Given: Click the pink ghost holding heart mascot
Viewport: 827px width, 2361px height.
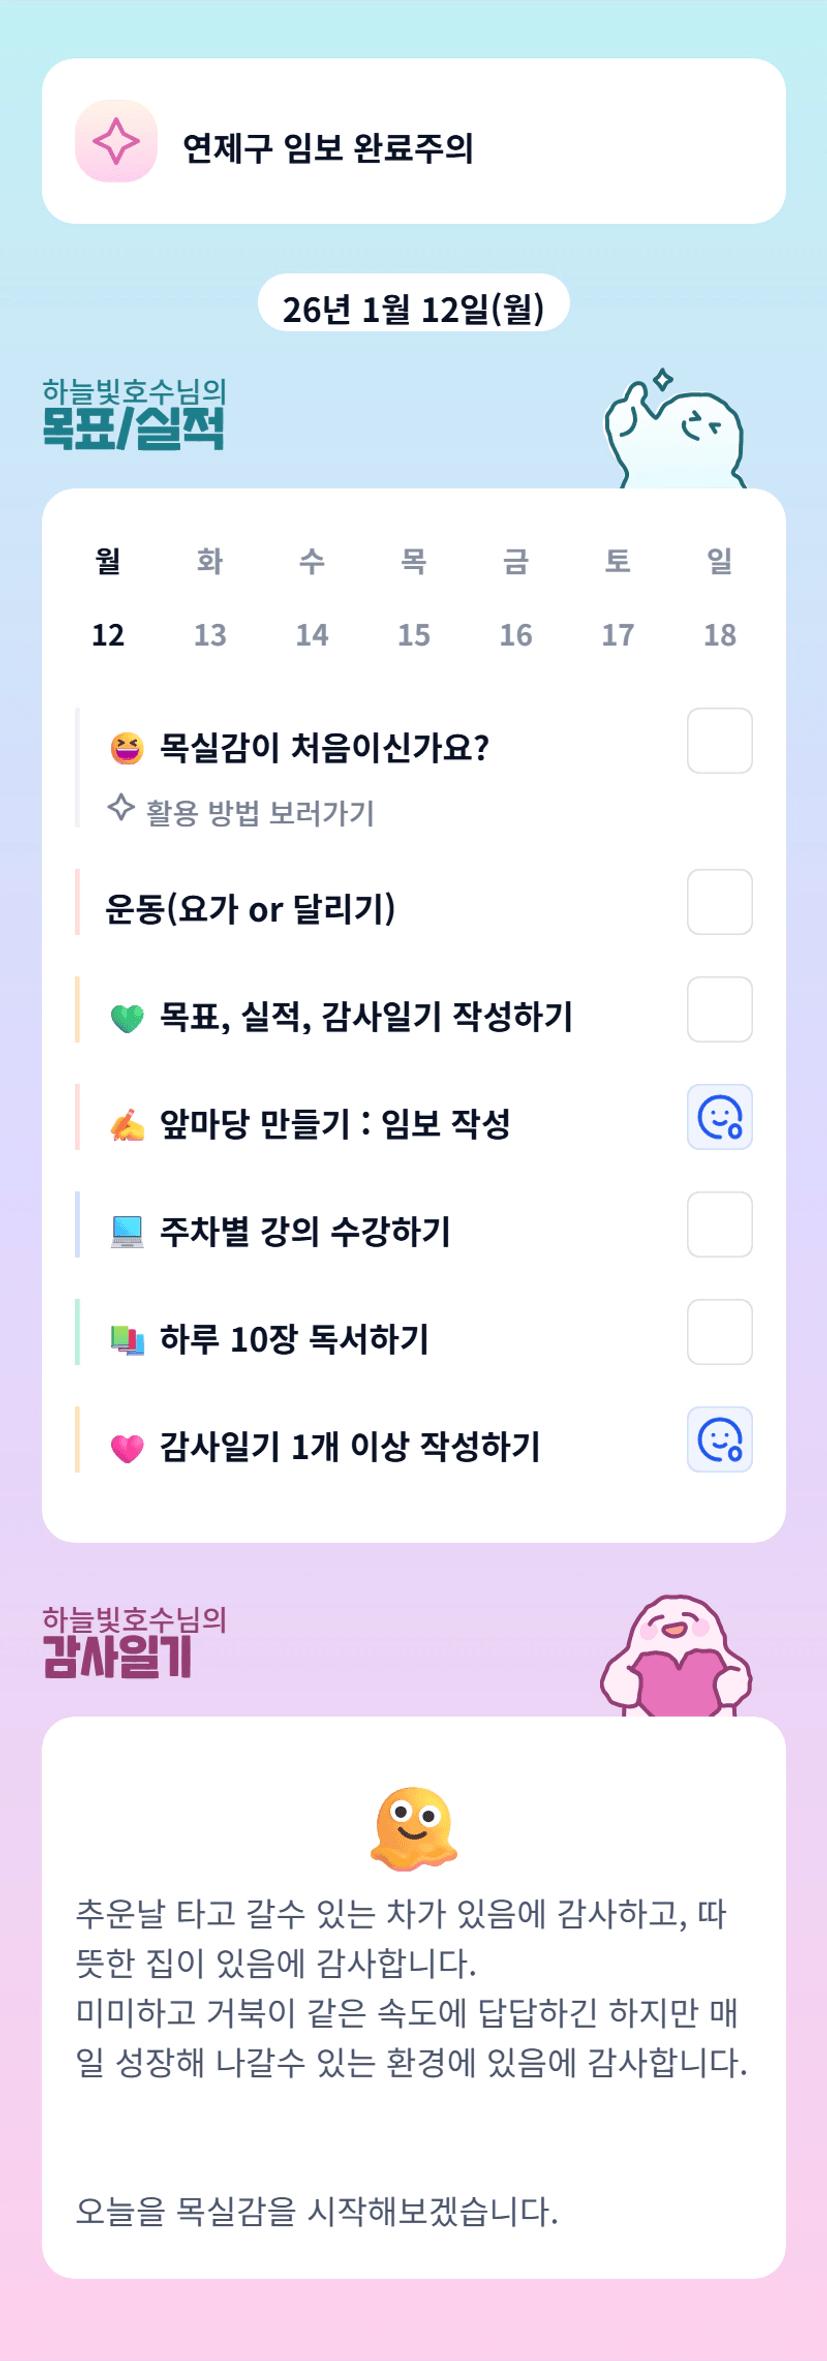Looking at the screenshot, I should point(677,1655).
